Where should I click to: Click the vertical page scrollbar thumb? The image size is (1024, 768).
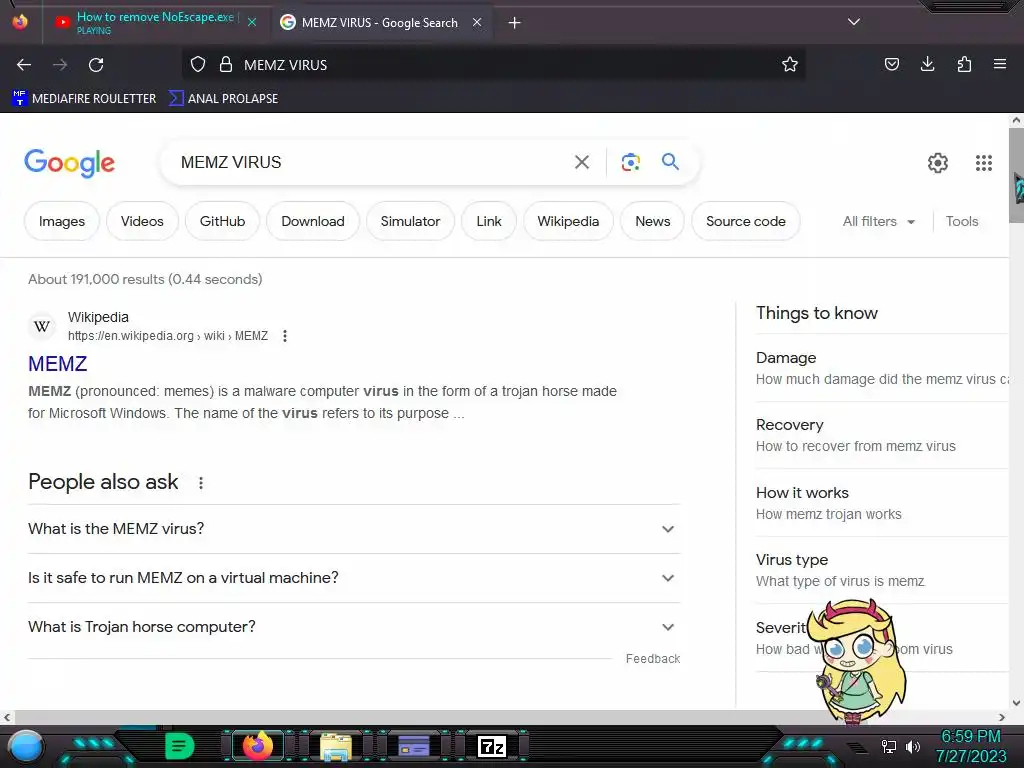[x=1016, y=175]
